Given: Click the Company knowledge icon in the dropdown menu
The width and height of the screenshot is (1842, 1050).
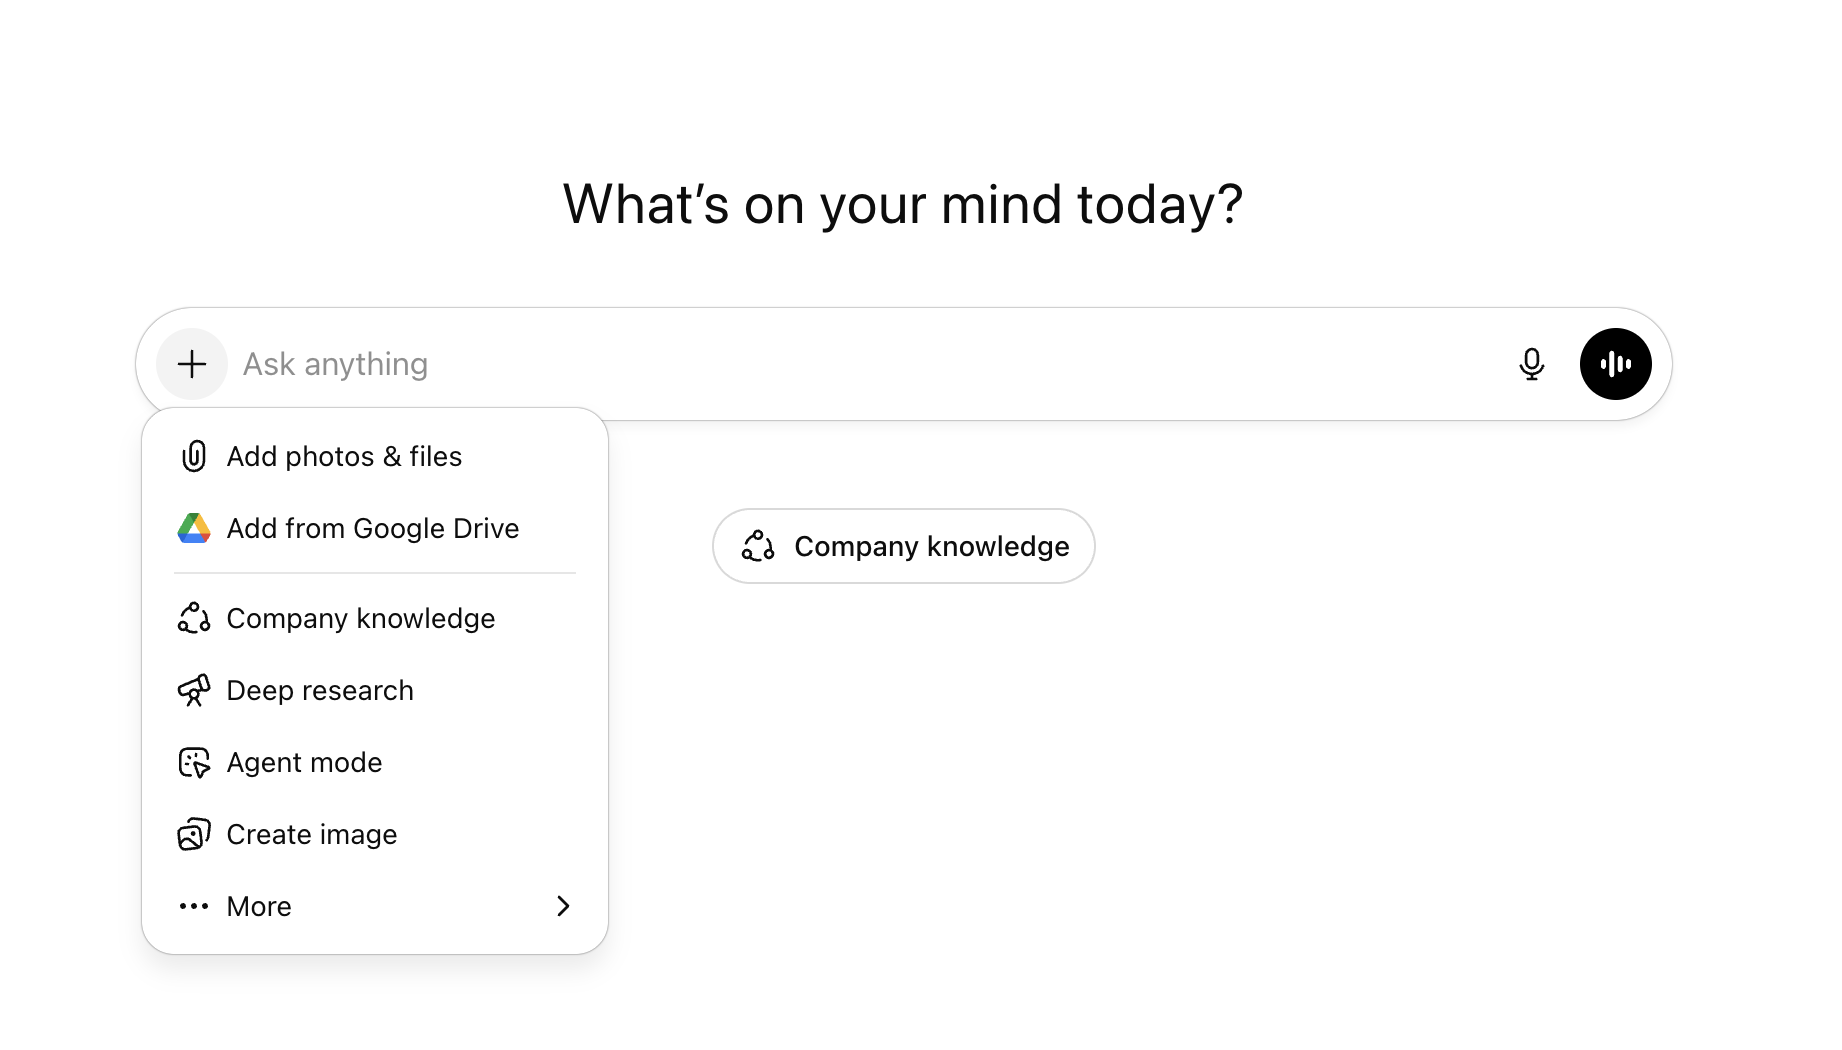Looking at the screenshot, I should point(194,618).
